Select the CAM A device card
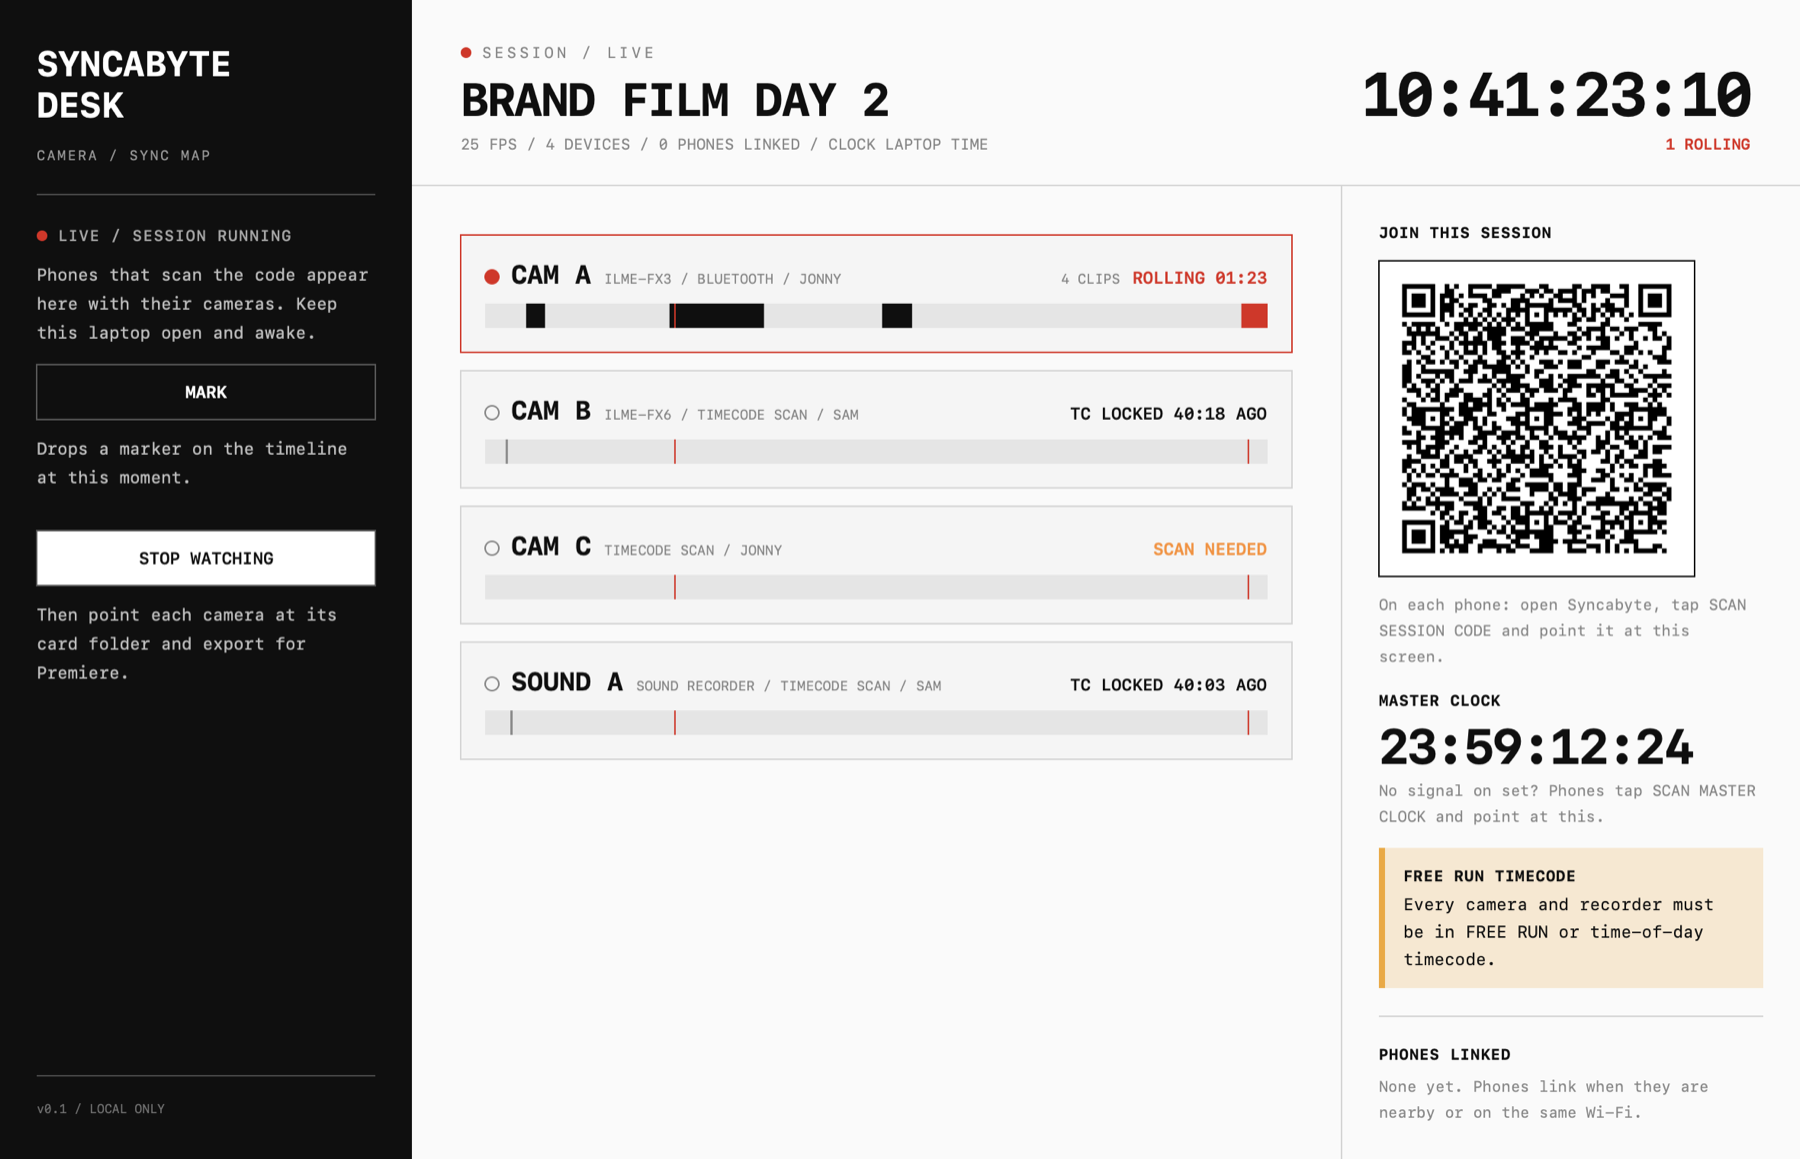This screenshot has width=1800, height=1159. [876, 294]
